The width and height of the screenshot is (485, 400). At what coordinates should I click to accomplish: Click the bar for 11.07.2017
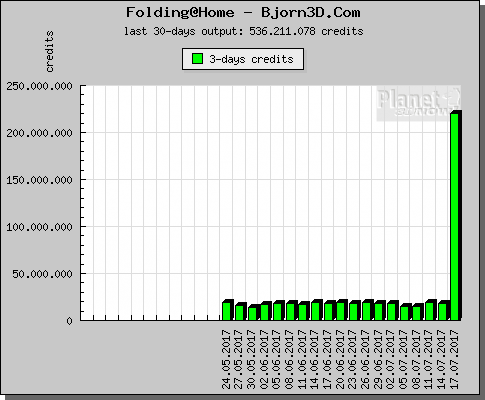(431, 310)
